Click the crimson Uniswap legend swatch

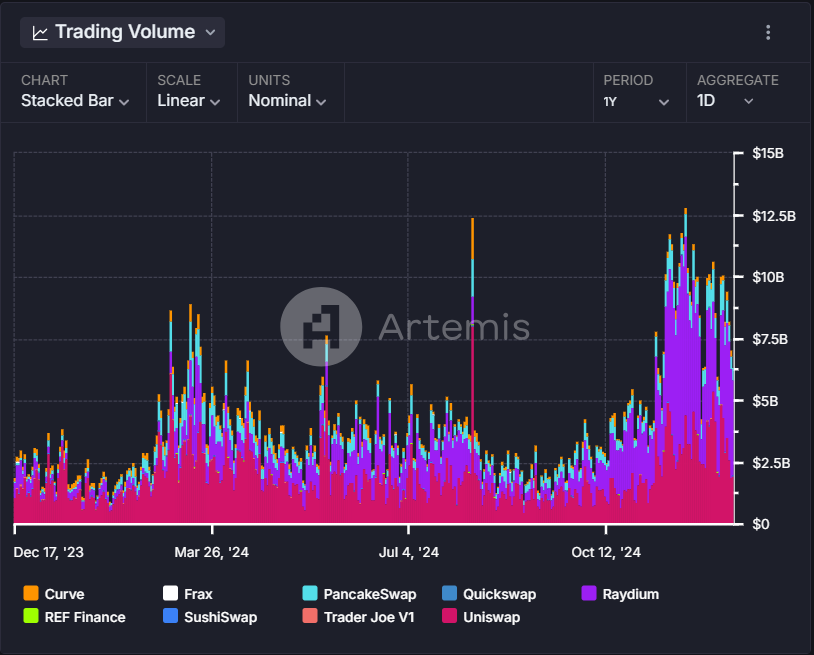(x=450, y=616)
